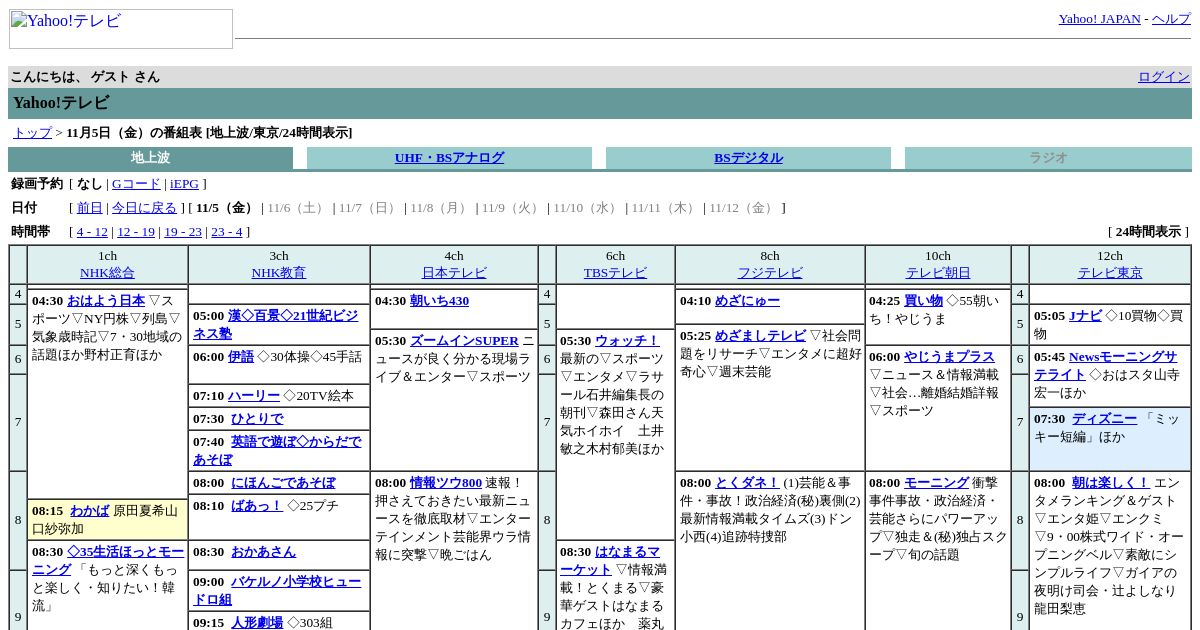Open the ディズニー program at 07:30
The height and width of the screenshot is (630, 1200).
pos(1104,419)
